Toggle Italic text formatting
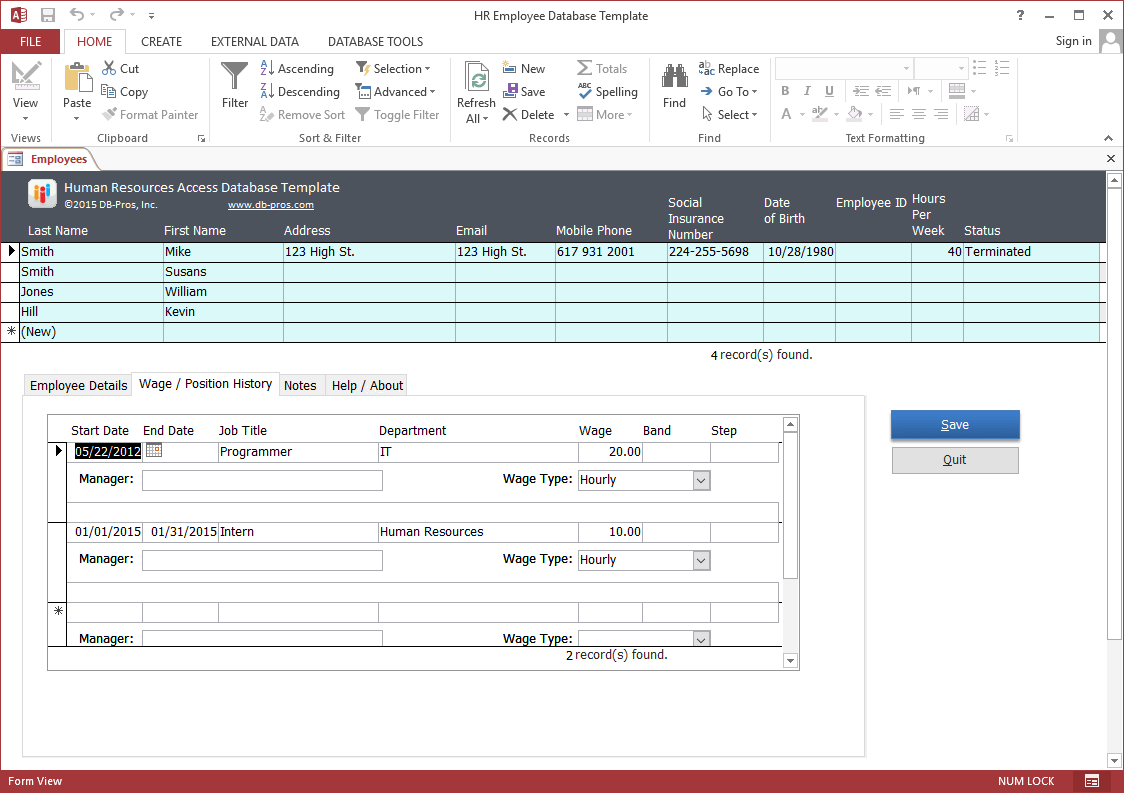 pos(807,91)
